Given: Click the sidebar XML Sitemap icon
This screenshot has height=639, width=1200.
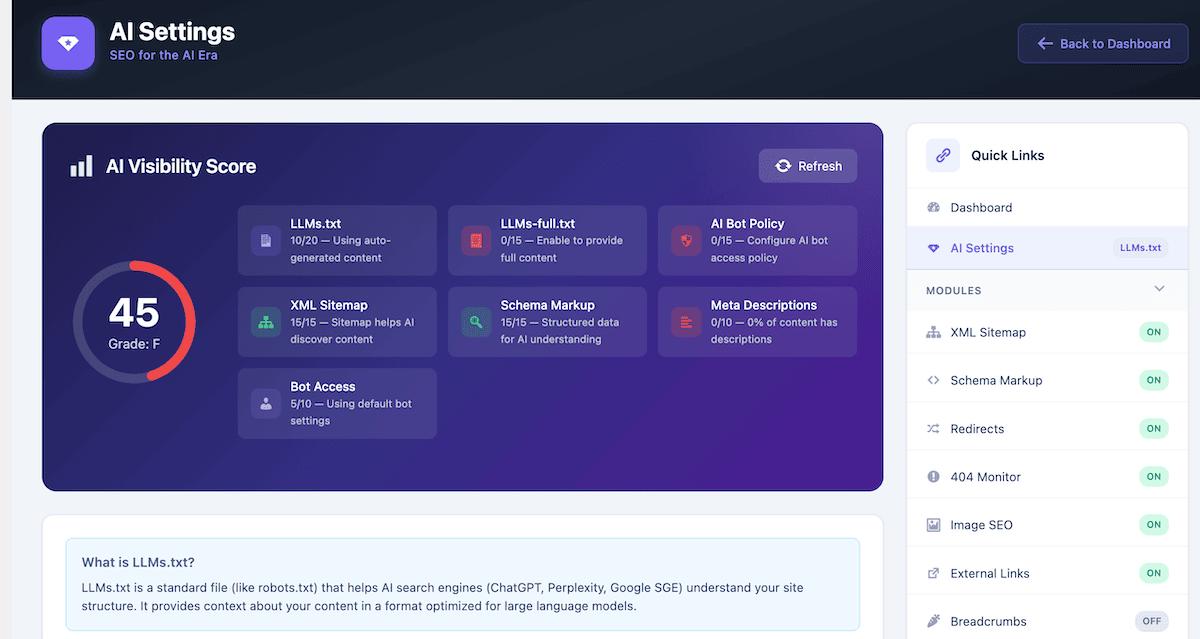Looking at the screenshot, I should click(934, 332).
